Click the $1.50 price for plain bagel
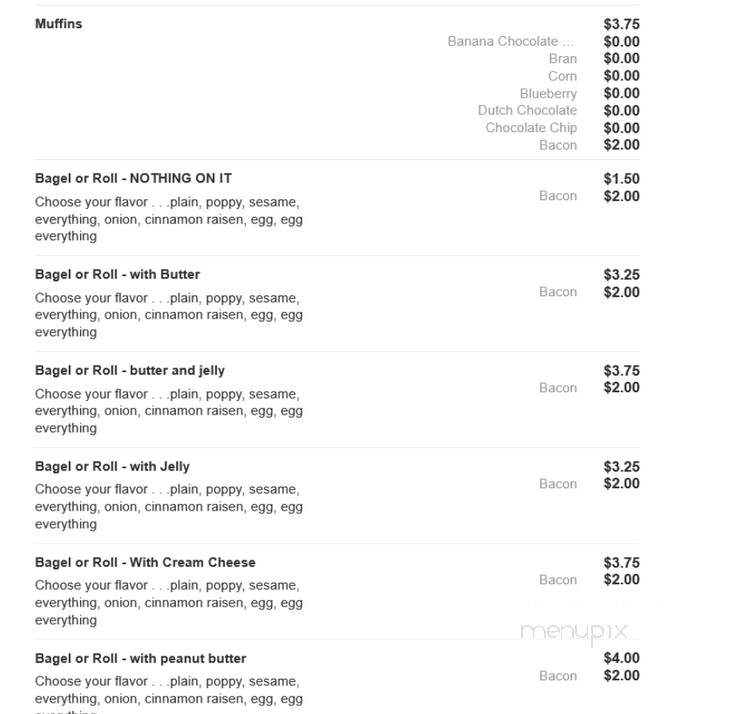The width and height of the screenshot is (753, 714). click(621, 179)
